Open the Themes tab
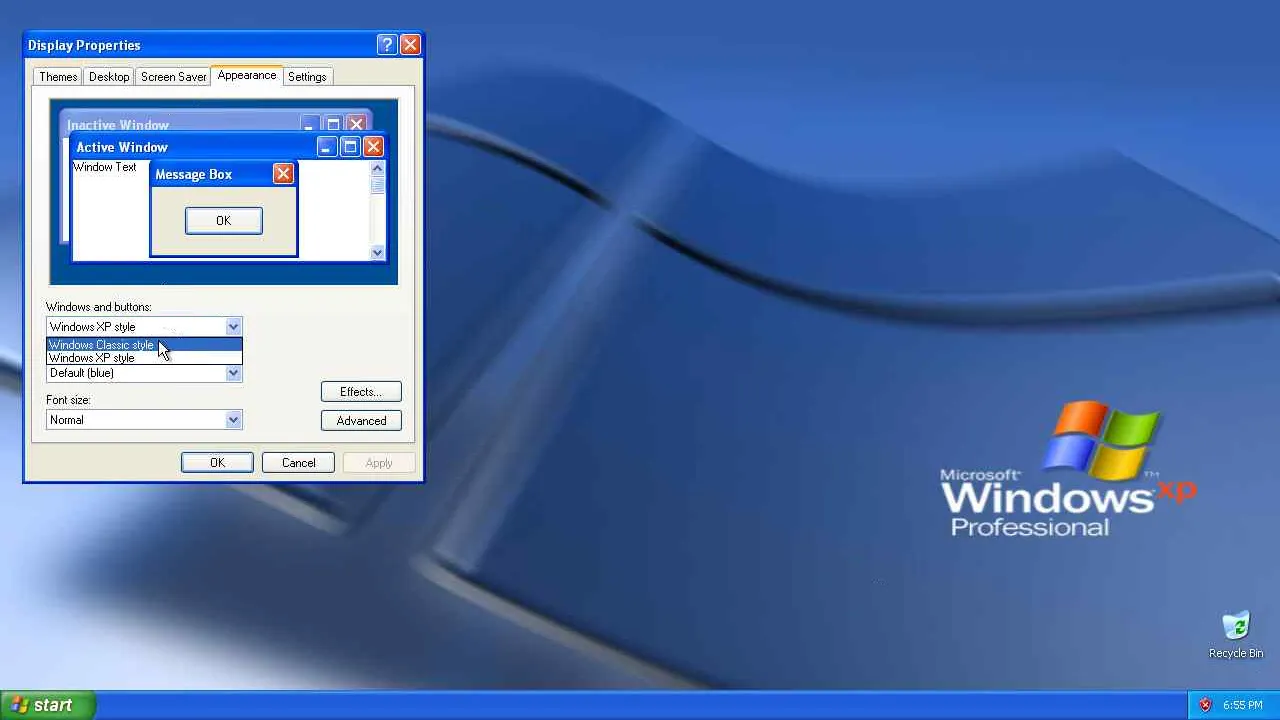1280x720 pixels. coord(58,77)
